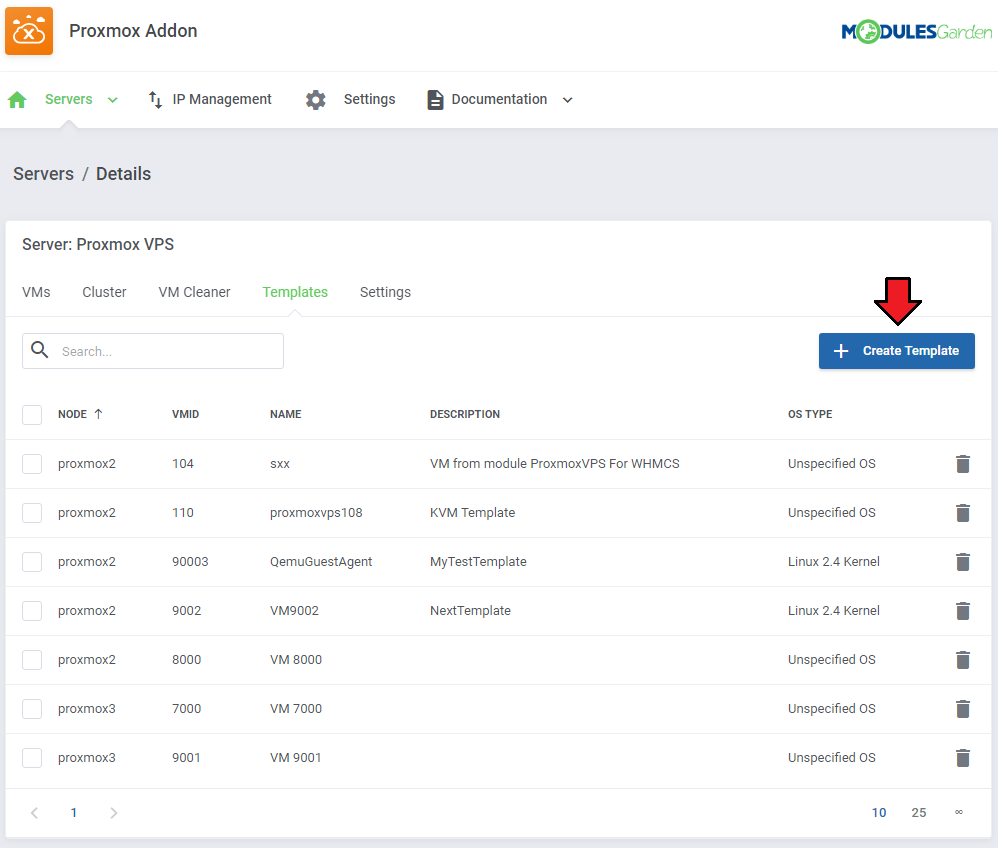Show 25 entries per page
998x848 pixels.
[x=918, y=813]
